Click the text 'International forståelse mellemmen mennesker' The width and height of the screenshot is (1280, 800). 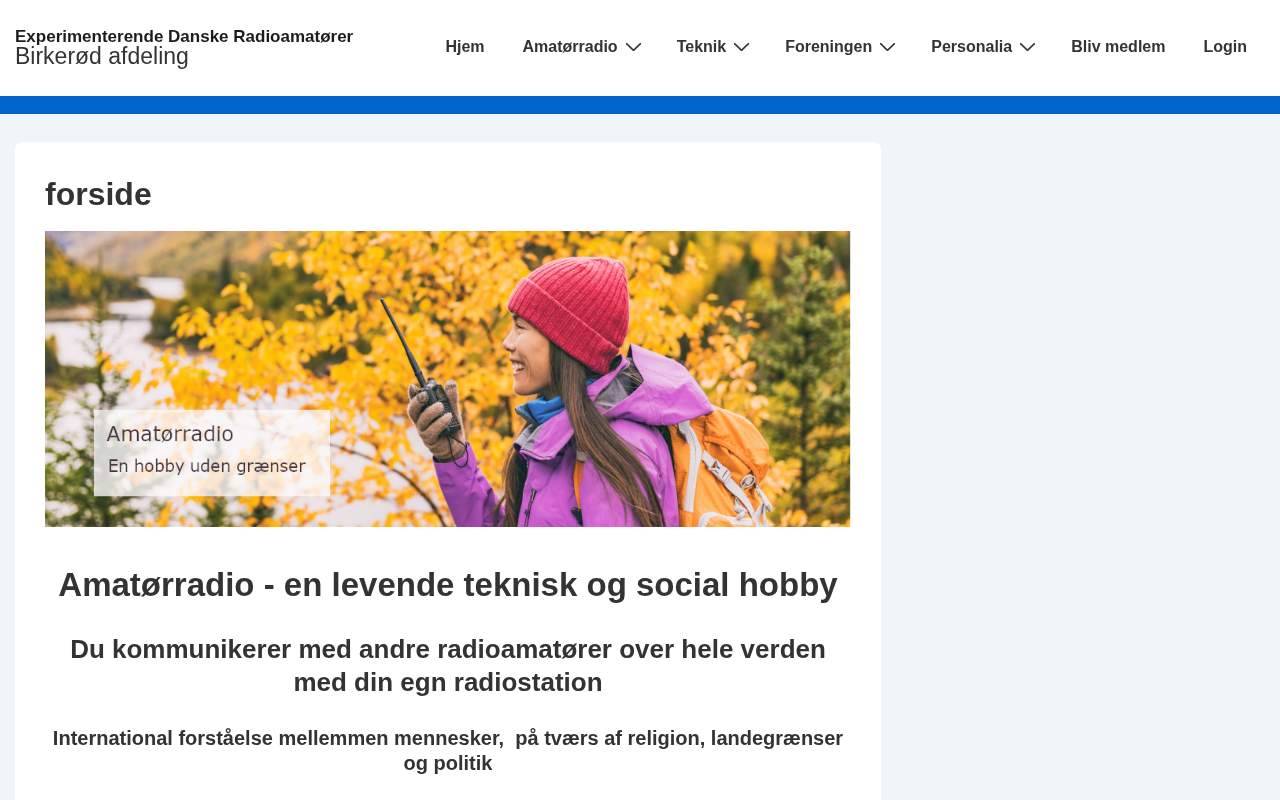point(278,738)
